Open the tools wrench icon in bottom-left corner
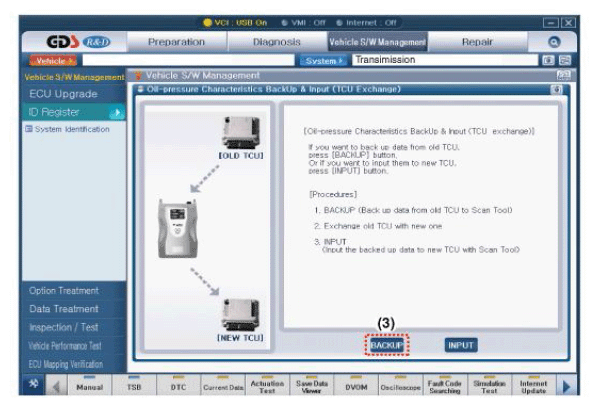Image resolution: width=599 pixels, height=407 pixels. click(34, 384)
